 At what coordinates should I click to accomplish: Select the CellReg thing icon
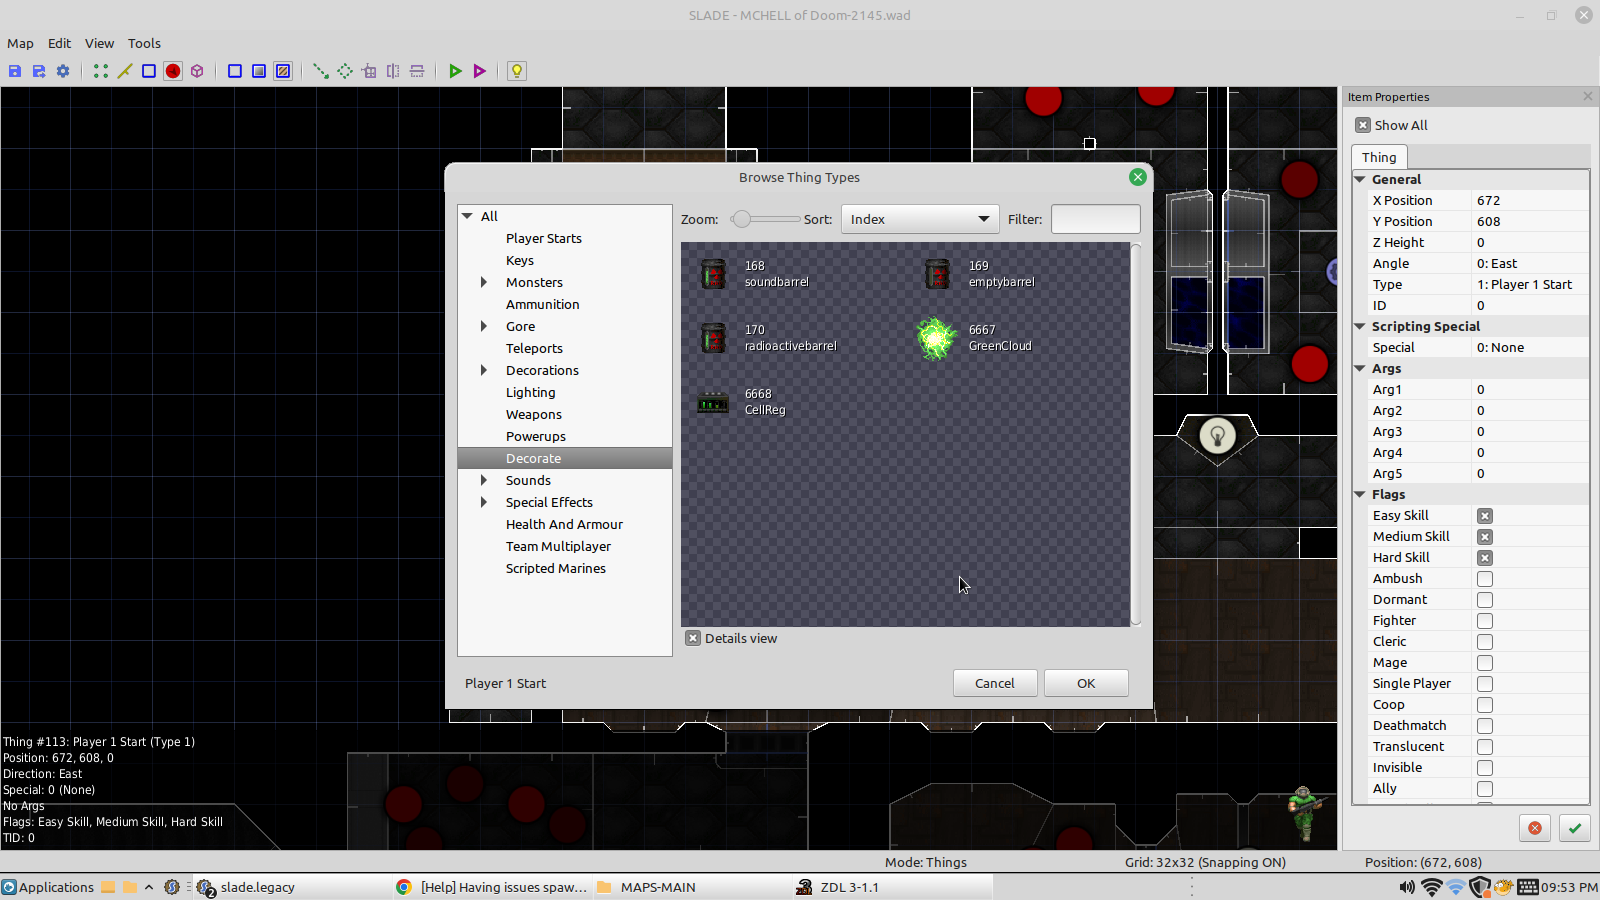713,403
